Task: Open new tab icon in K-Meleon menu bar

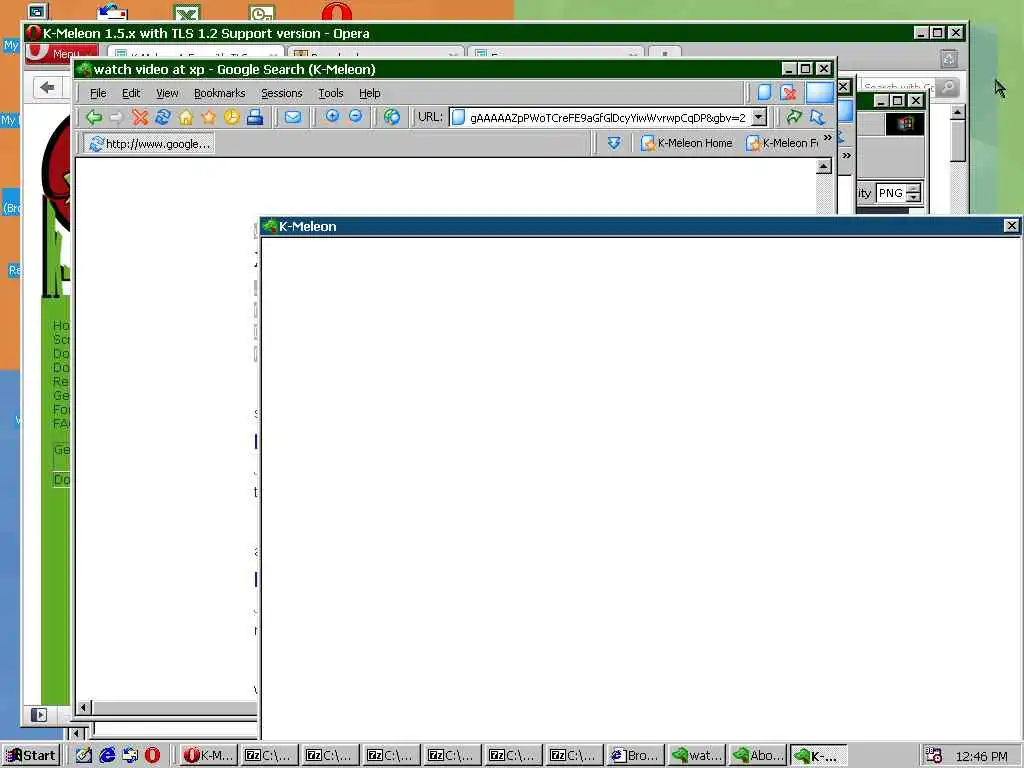Action: [764, 92]
